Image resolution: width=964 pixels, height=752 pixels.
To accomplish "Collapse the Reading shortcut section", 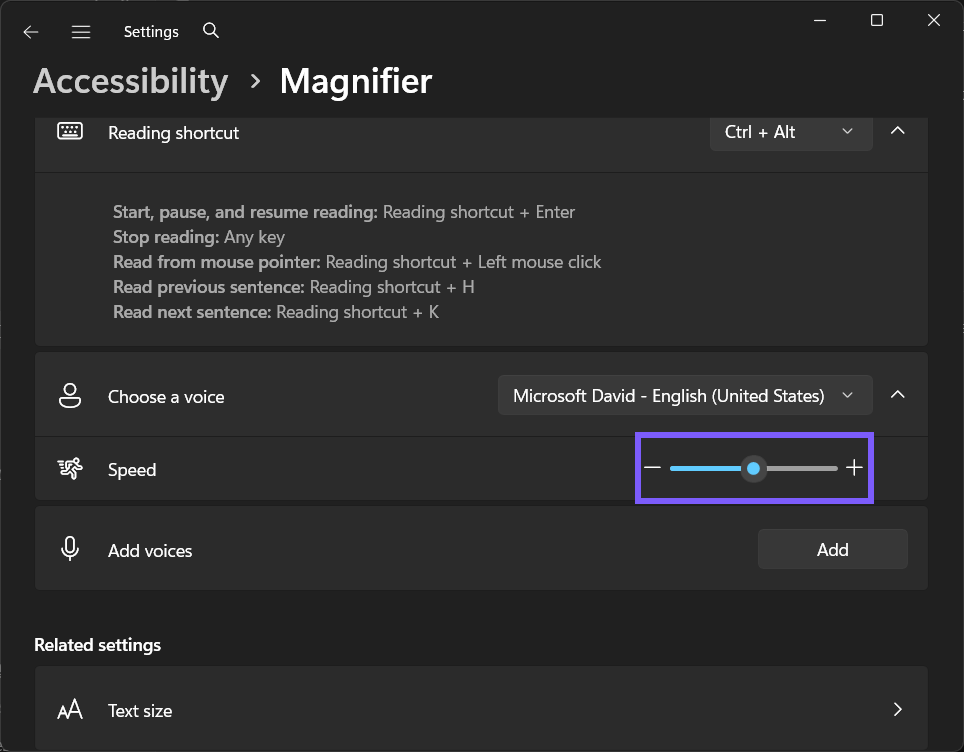I will pos(898,130).
